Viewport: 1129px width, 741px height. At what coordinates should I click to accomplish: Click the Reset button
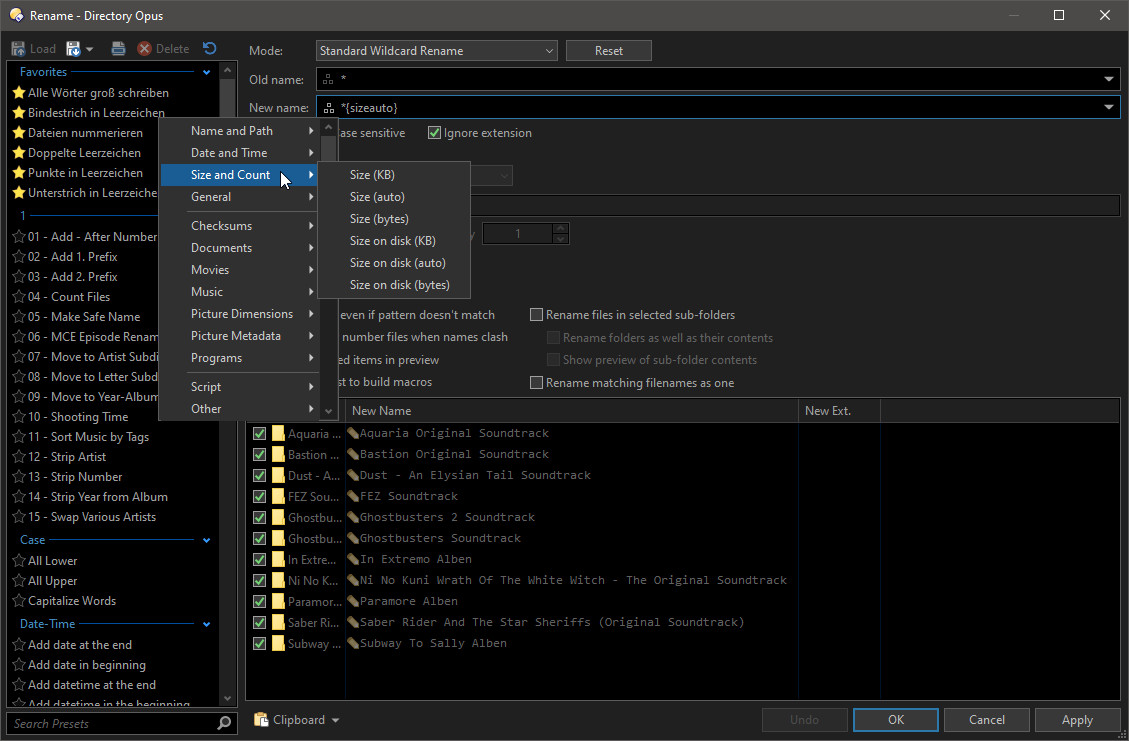[608, 50]
